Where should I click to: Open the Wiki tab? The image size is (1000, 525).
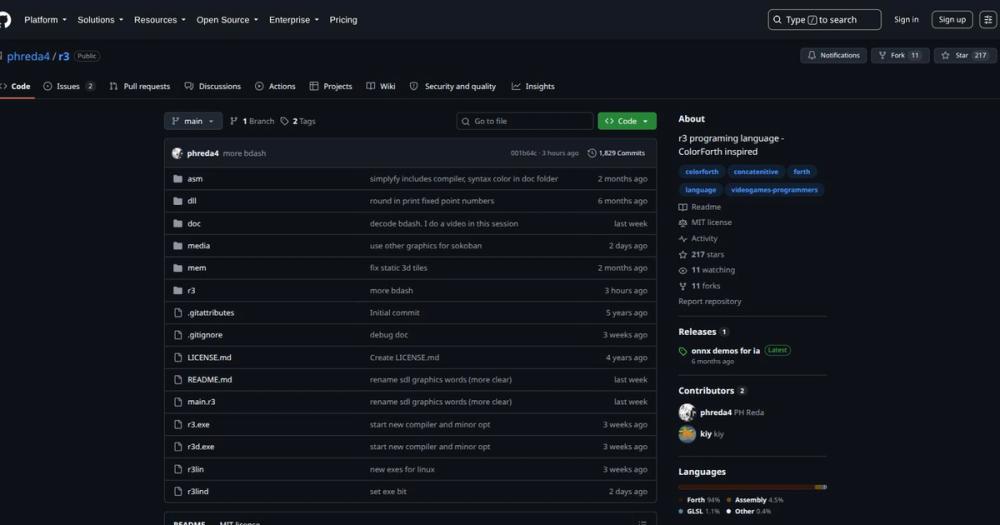tap(381, 86)
